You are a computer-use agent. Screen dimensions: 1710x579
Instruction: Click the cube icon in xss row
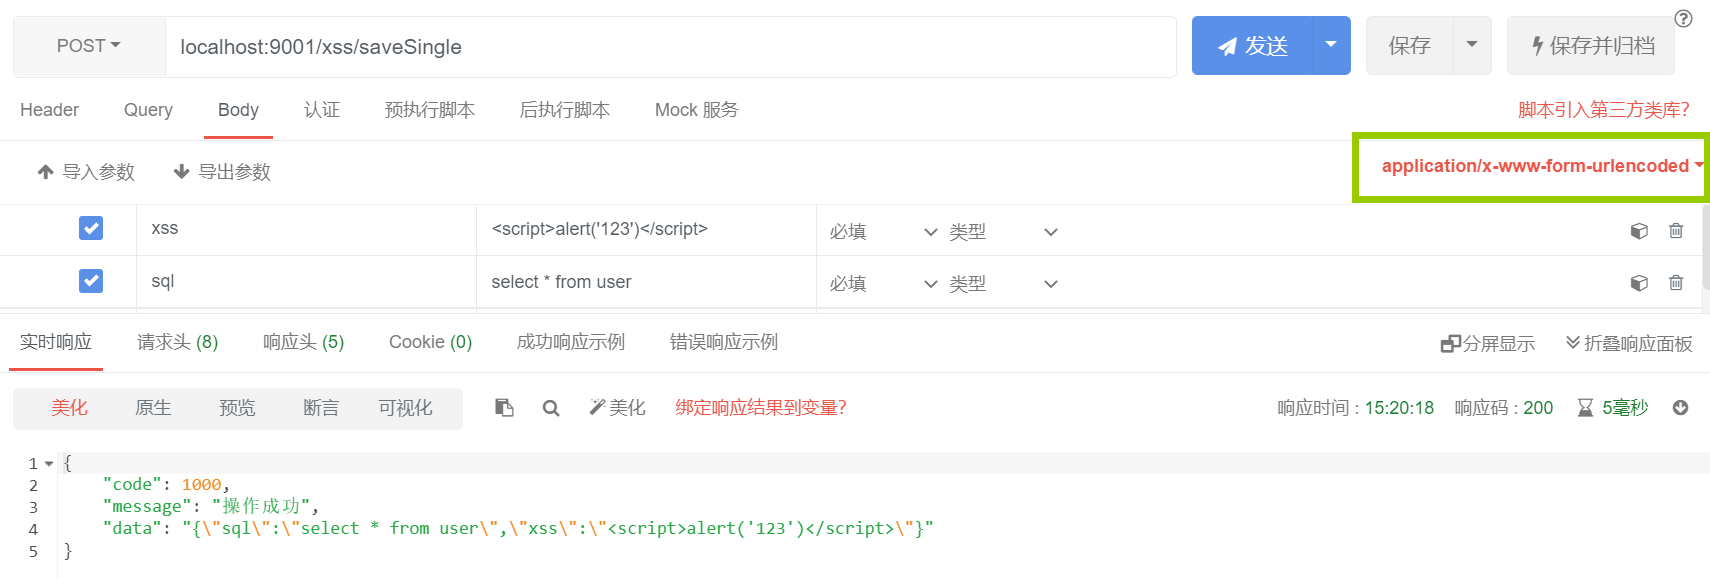pos(1639,231)
